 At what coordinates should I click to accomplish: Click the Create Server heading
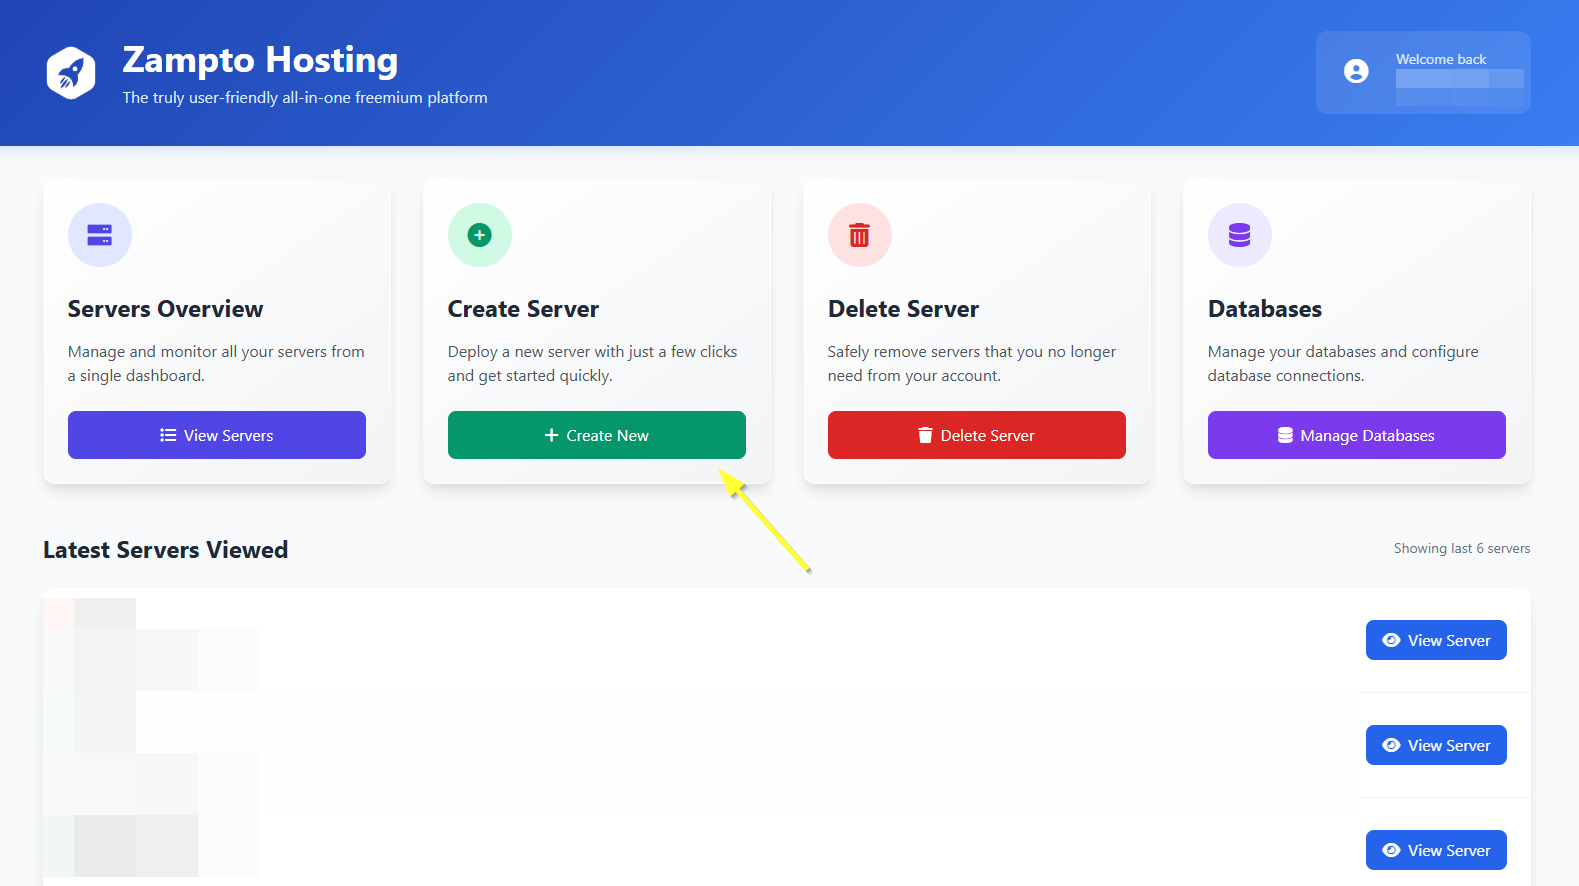click(524, 309)
